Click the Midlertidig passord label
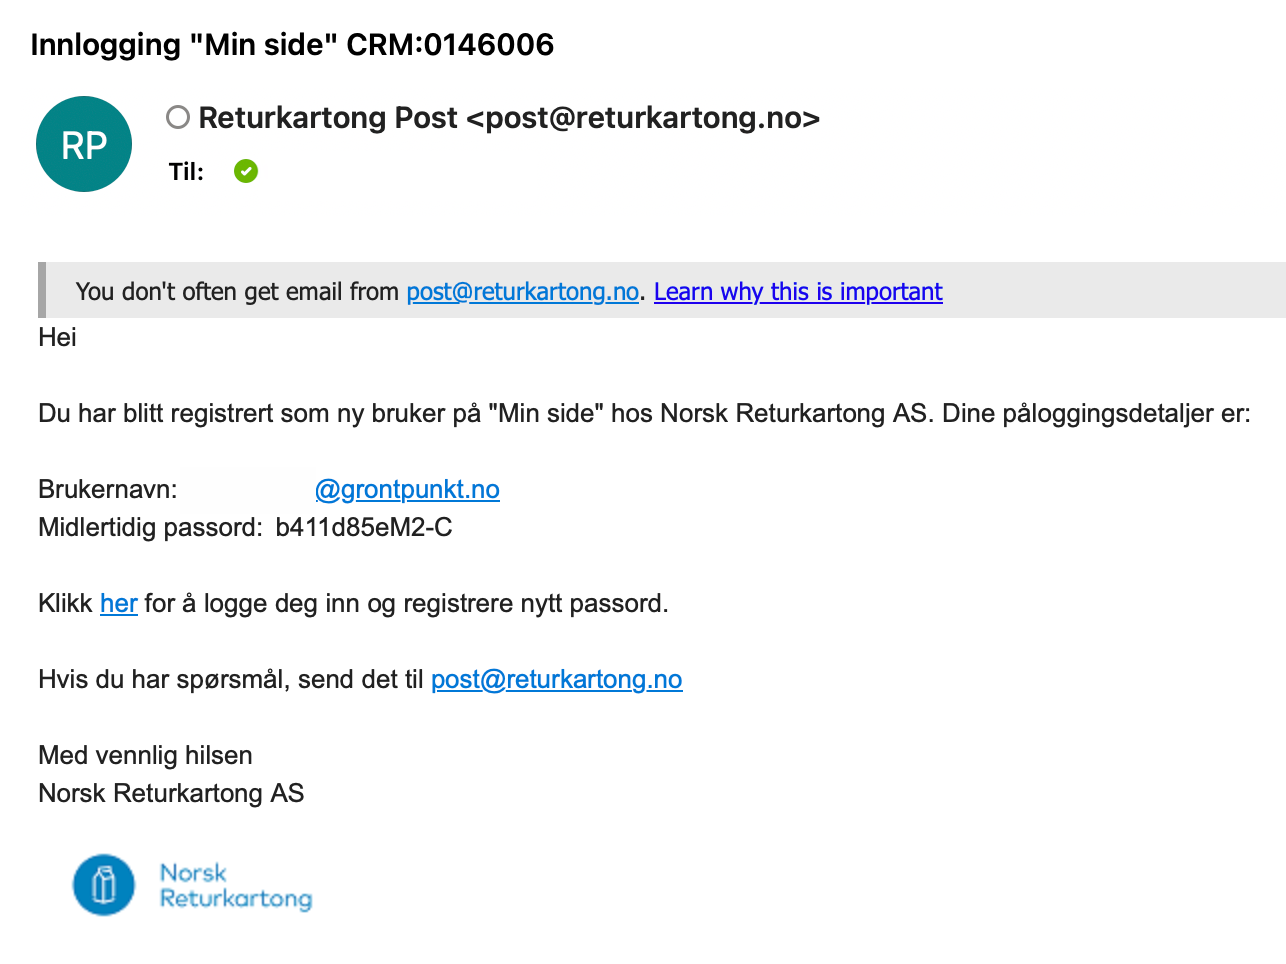Screen dimensions: 1286x964 click(151, 527)
